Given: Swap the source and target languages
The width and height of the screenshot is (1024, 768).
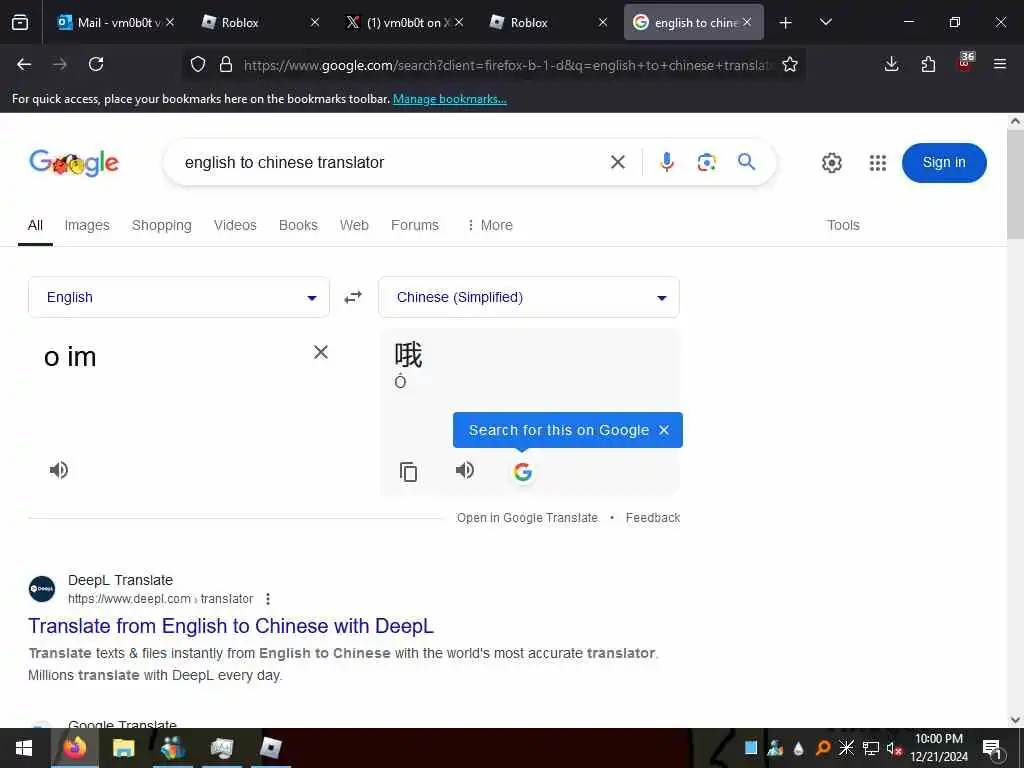Looking at the screenshot, I should click(353, 297).
